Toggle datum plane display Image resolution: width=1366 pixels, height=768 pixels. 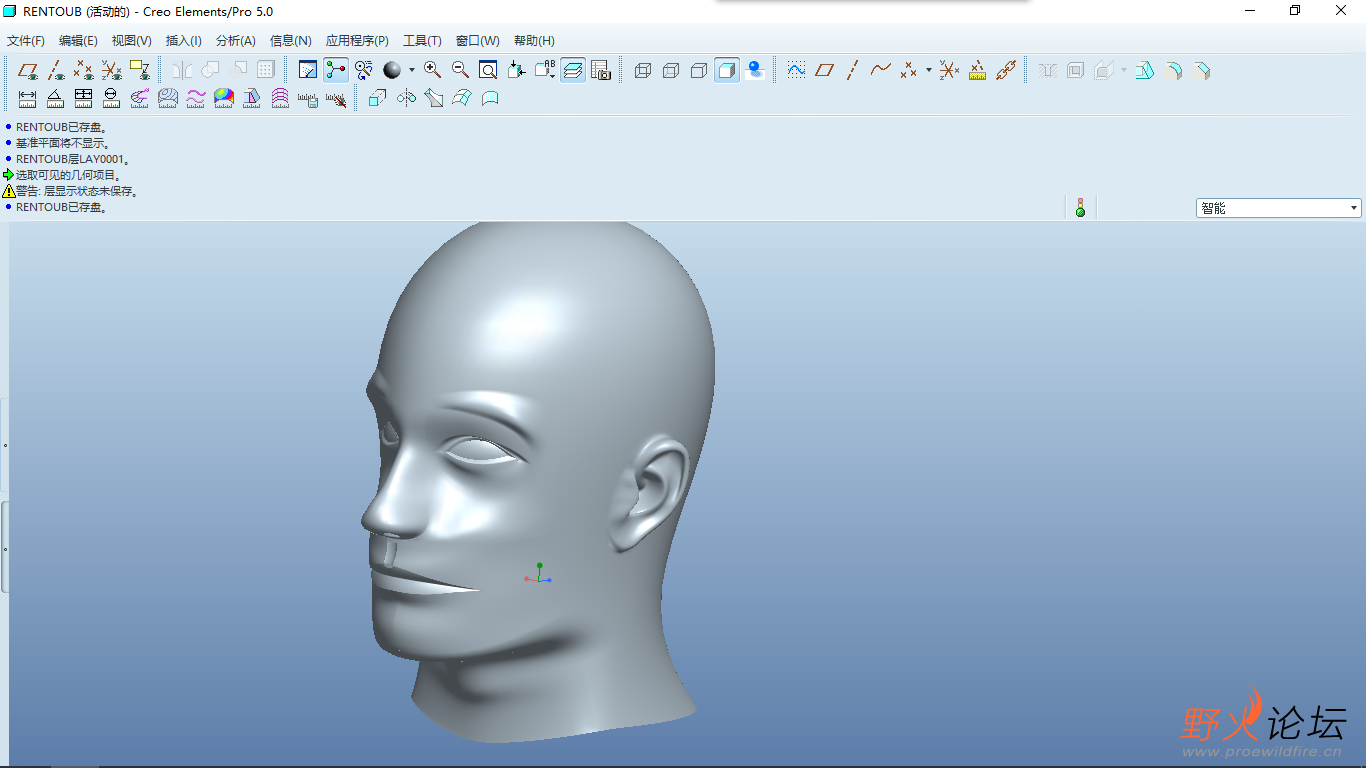28,70
